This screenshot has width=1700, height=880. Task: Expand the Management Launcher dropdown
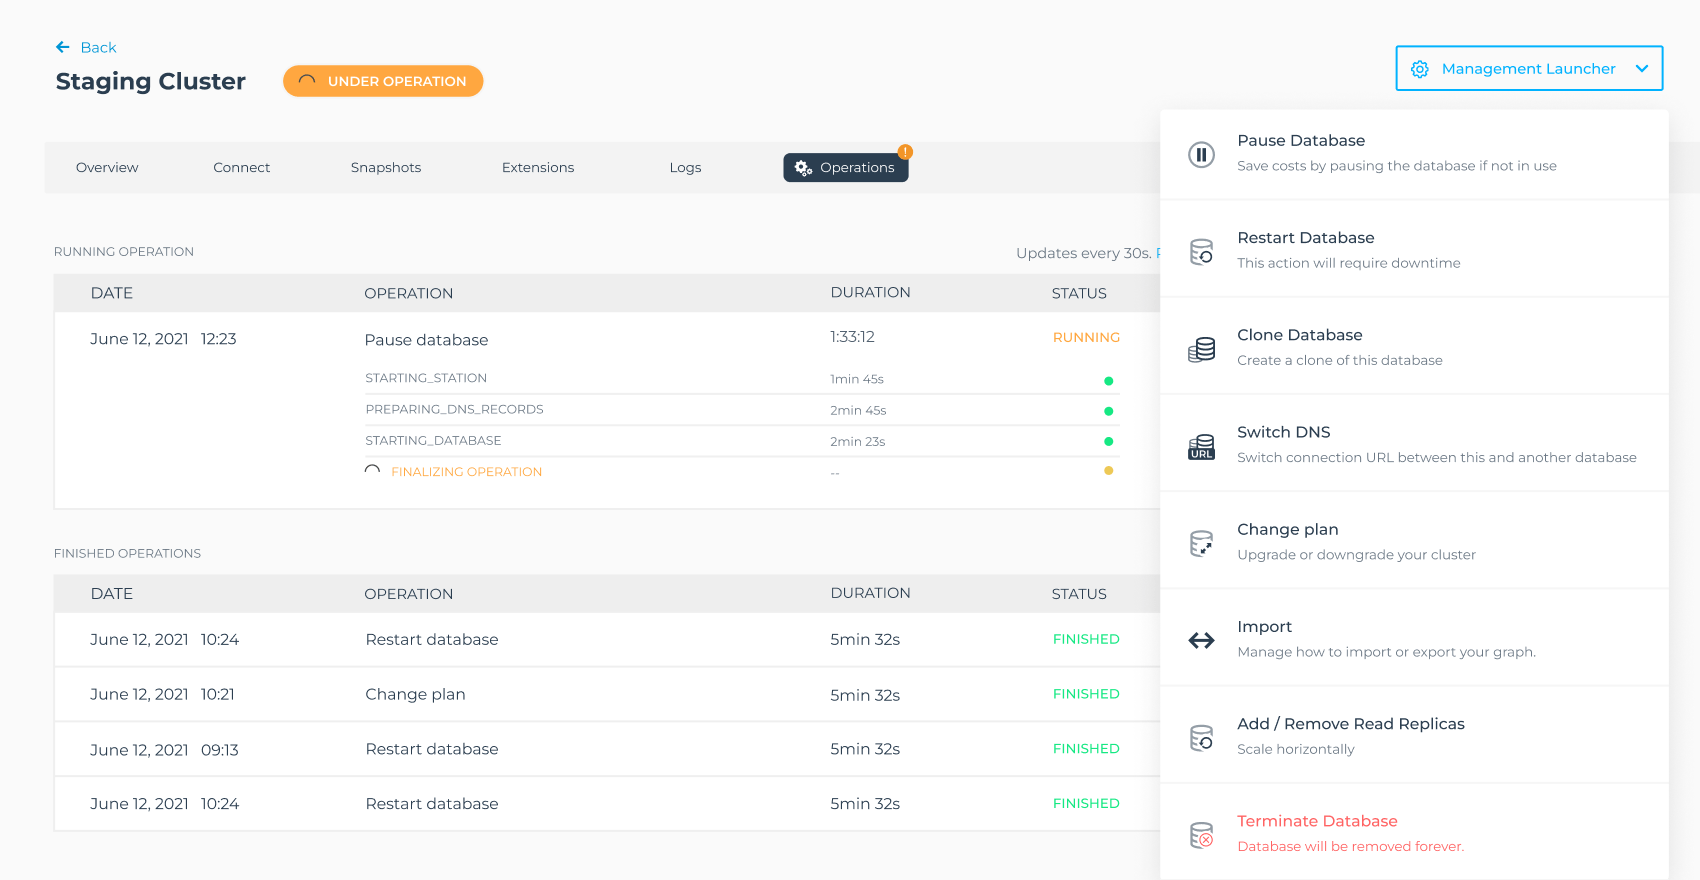[x=1528, y=68]
